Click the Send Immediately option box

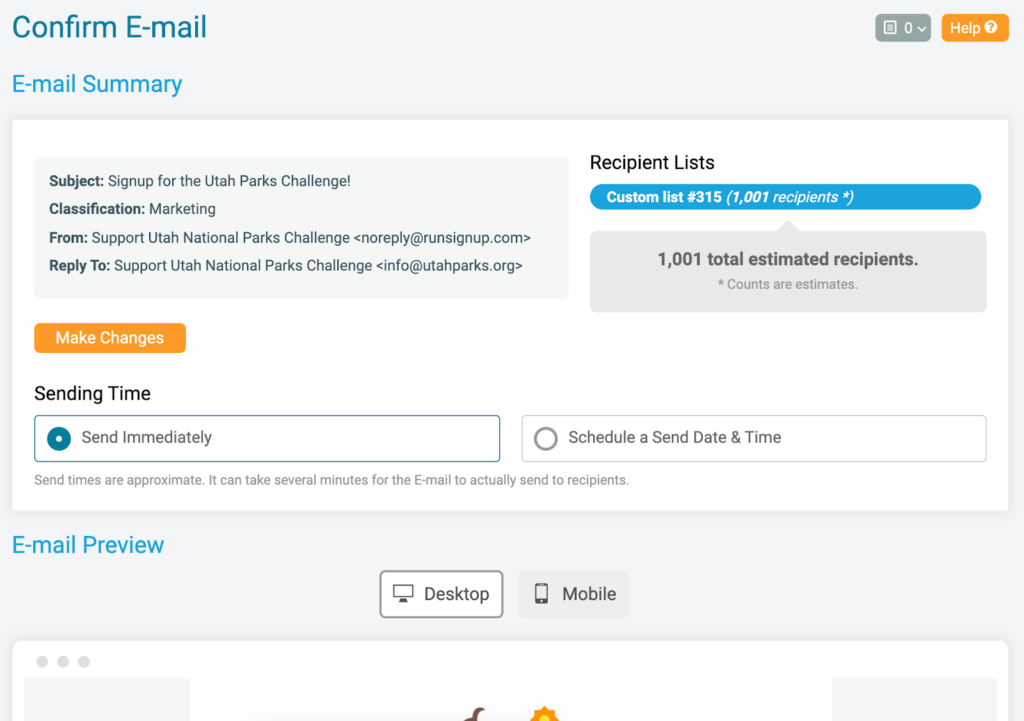click(267, 438)
